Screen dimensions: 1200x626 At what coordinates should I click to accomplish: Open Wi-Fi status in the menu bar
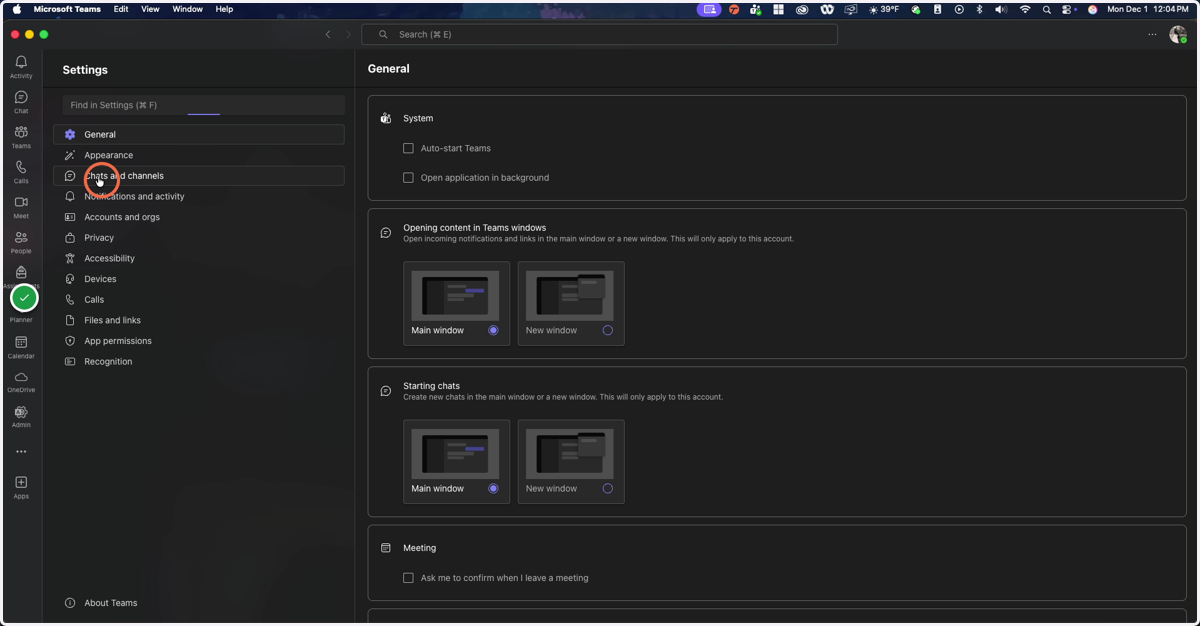tap(1025, 9)
